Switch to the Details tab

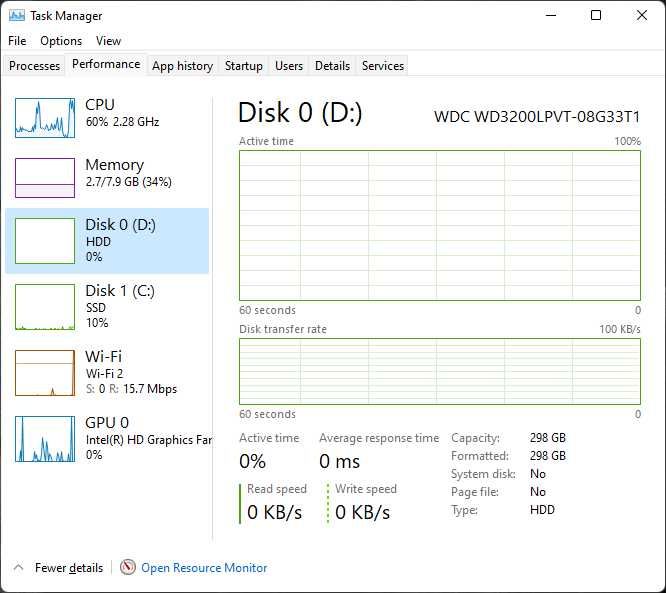332,66
